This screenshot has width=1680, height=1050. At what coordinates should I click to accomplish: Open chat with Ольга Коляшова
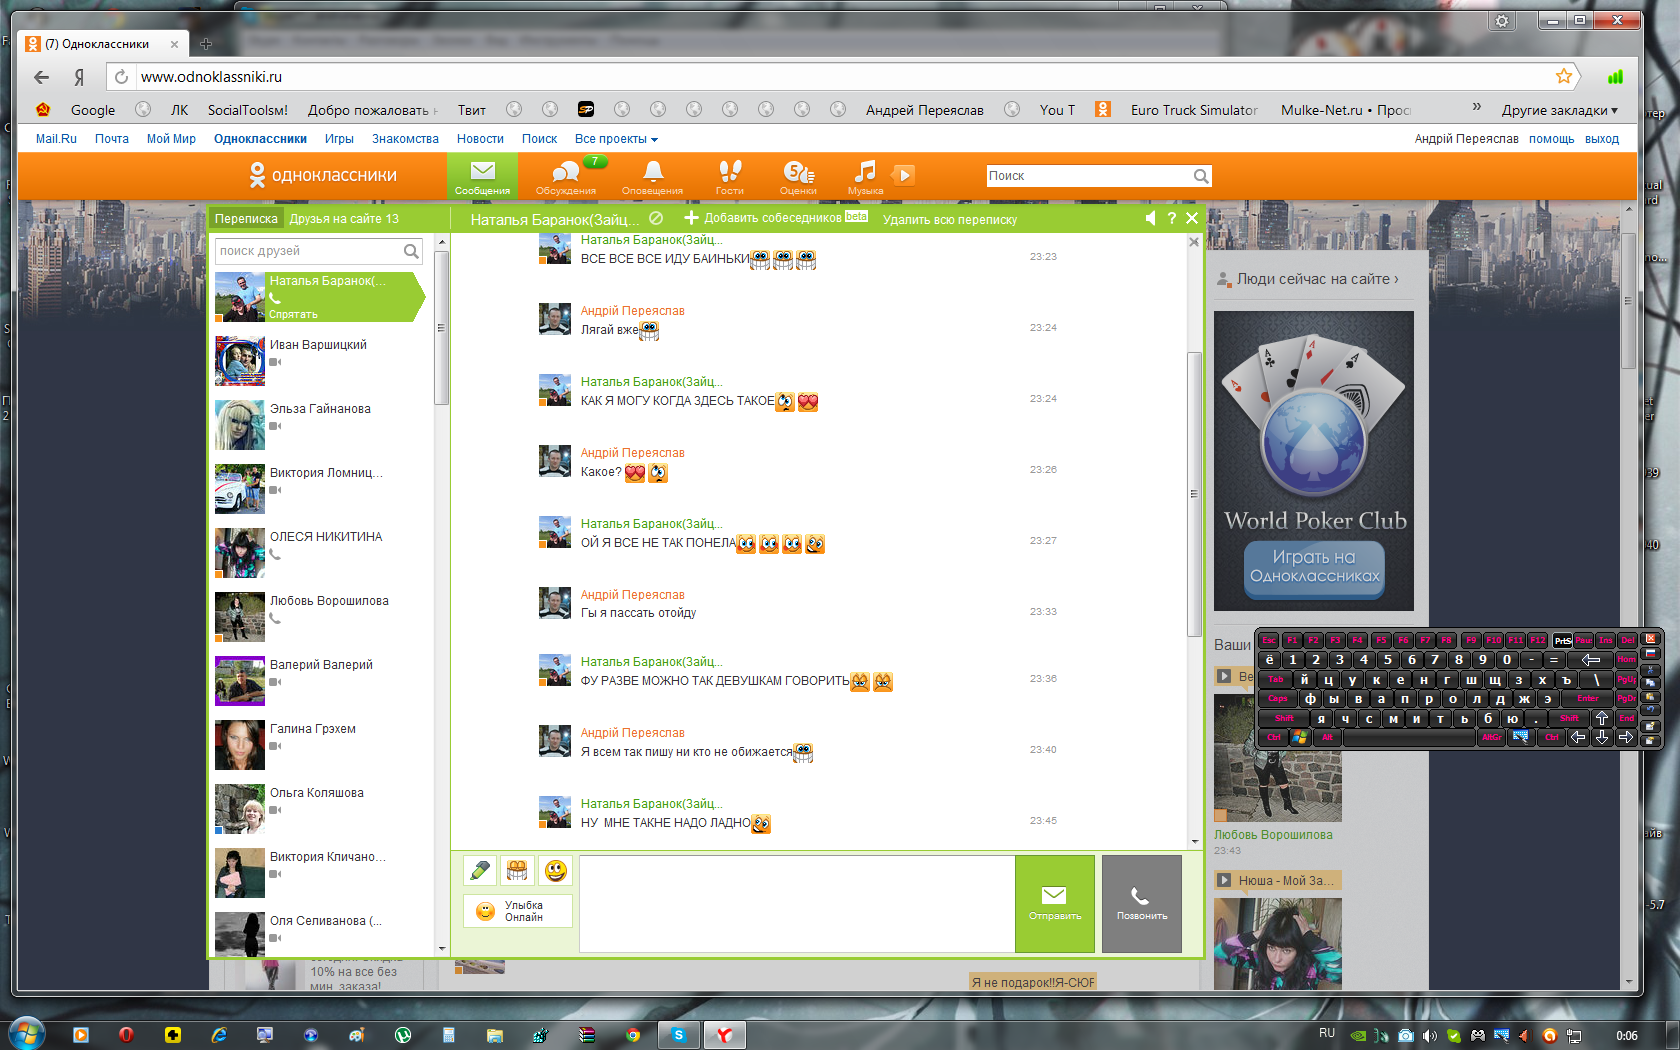click(317, 793)
